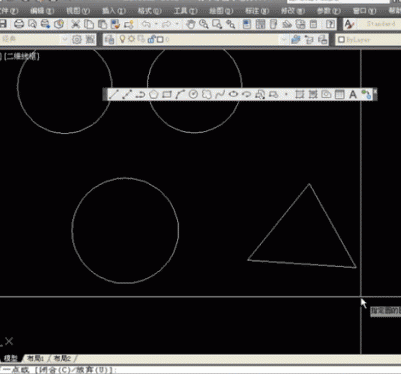Select the Ellipse Arc tool

247,94
